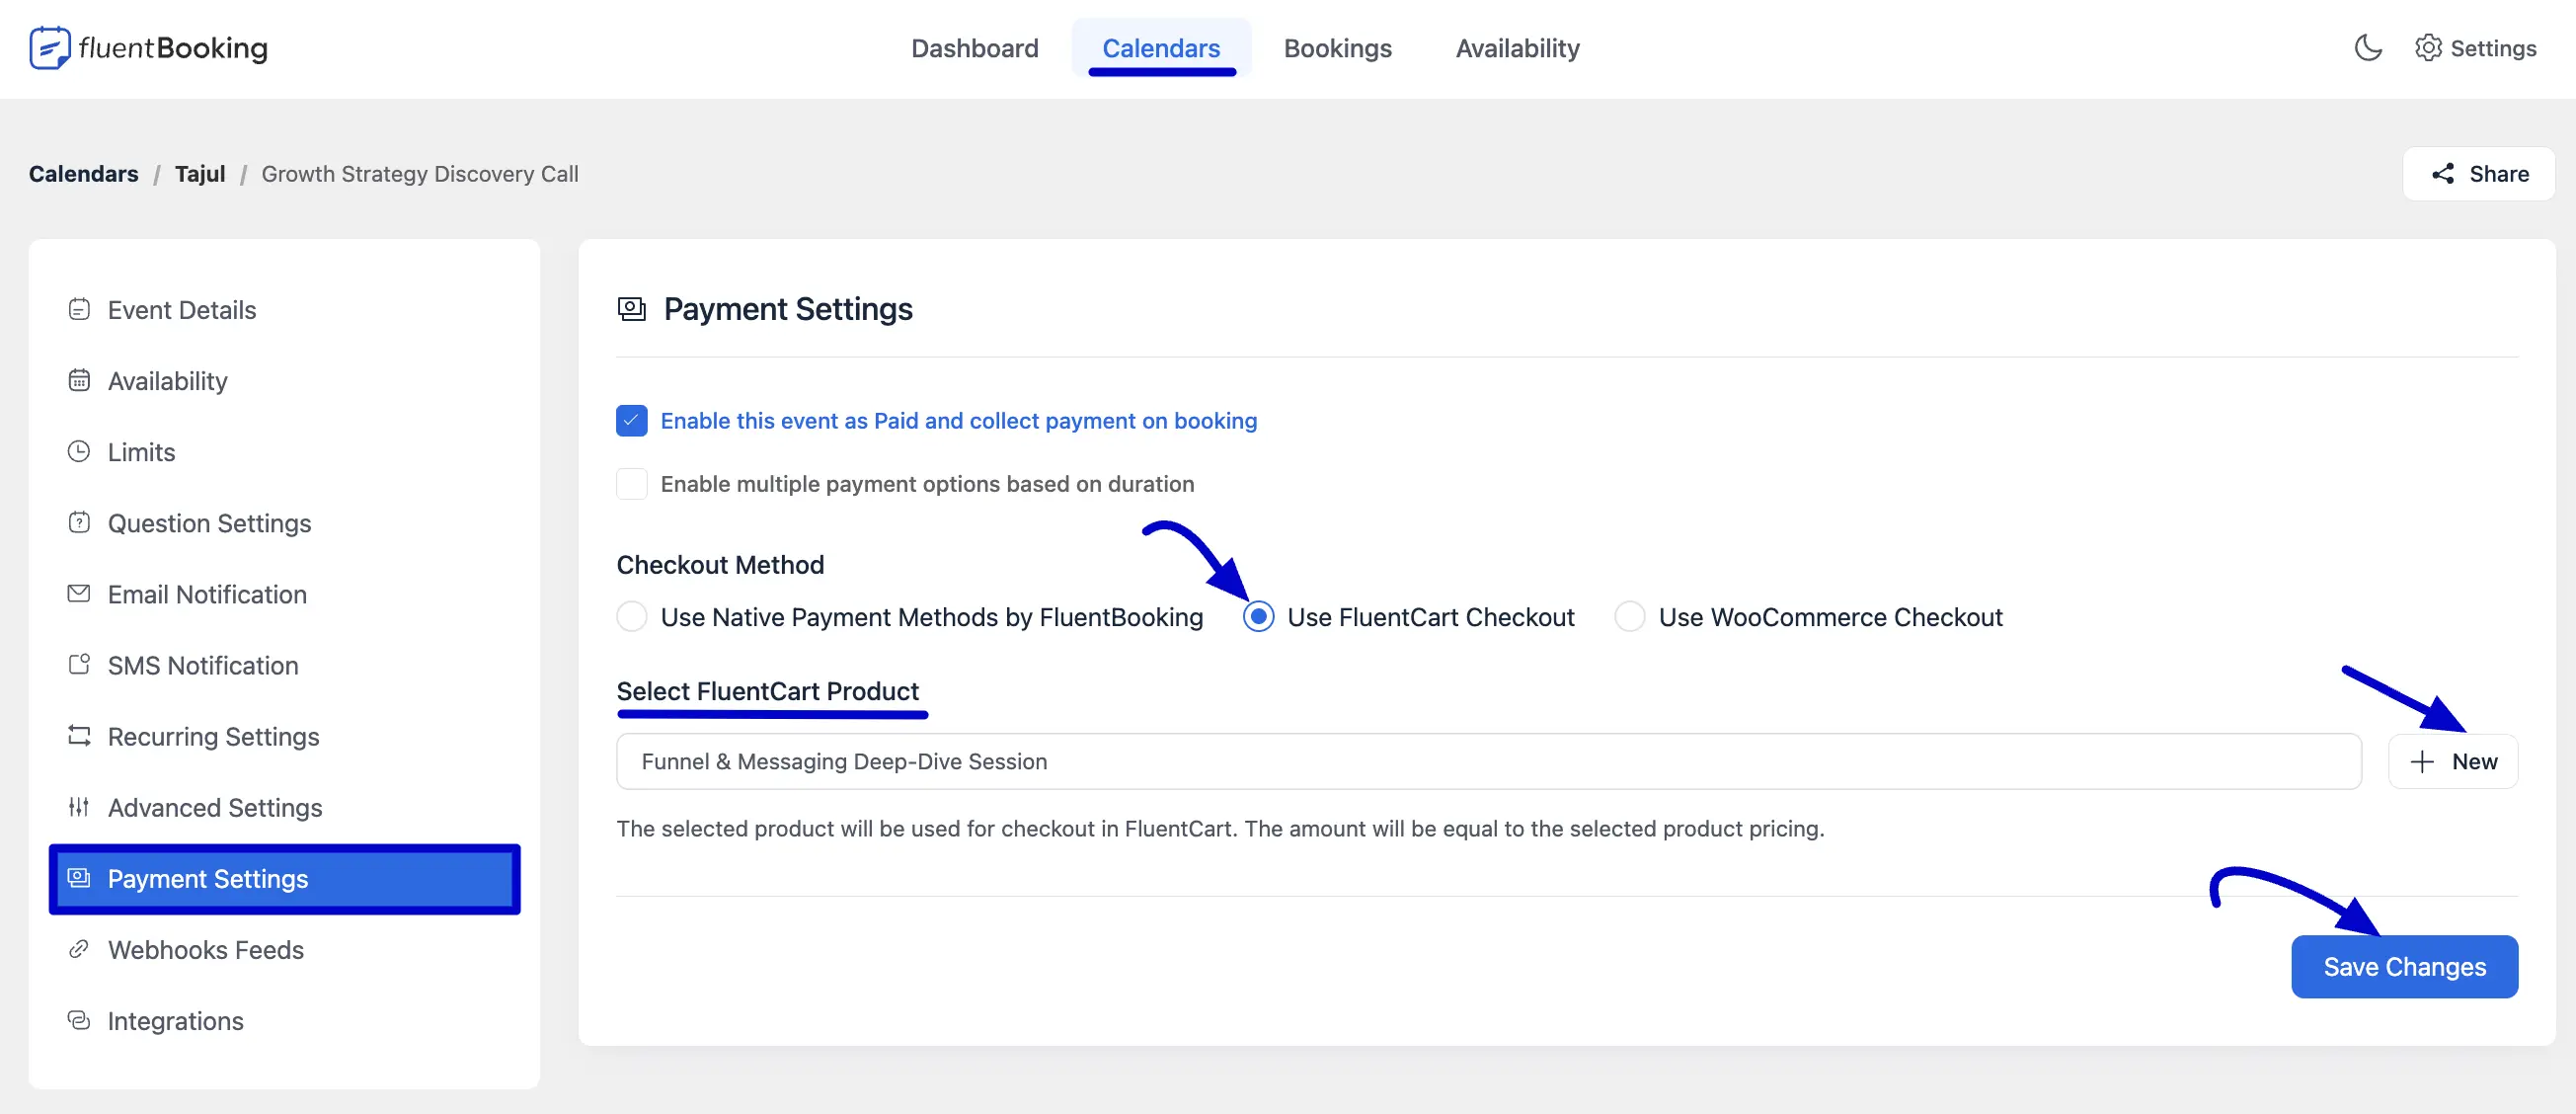The image size is (2576, 1114).
Task: Click the Integrations icon
Action: (79, 1020)
